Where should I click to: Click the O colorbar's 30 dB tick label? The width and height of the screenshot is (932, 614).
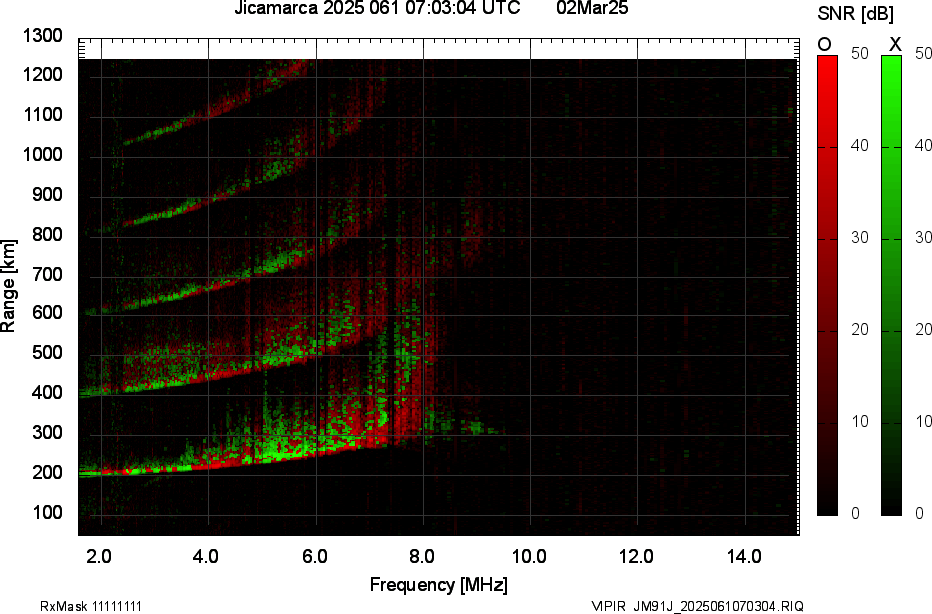pos(860,238)
